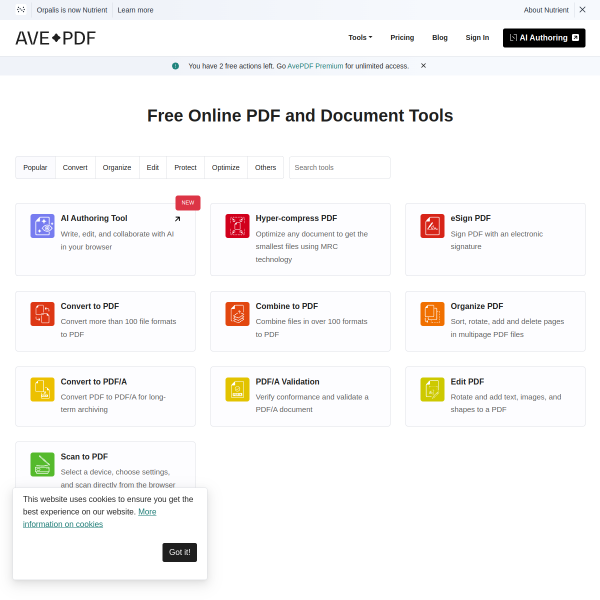Open the Tools dropdown menu
Viewport: 600px width, 600px height.
click(x=360, y=38)
